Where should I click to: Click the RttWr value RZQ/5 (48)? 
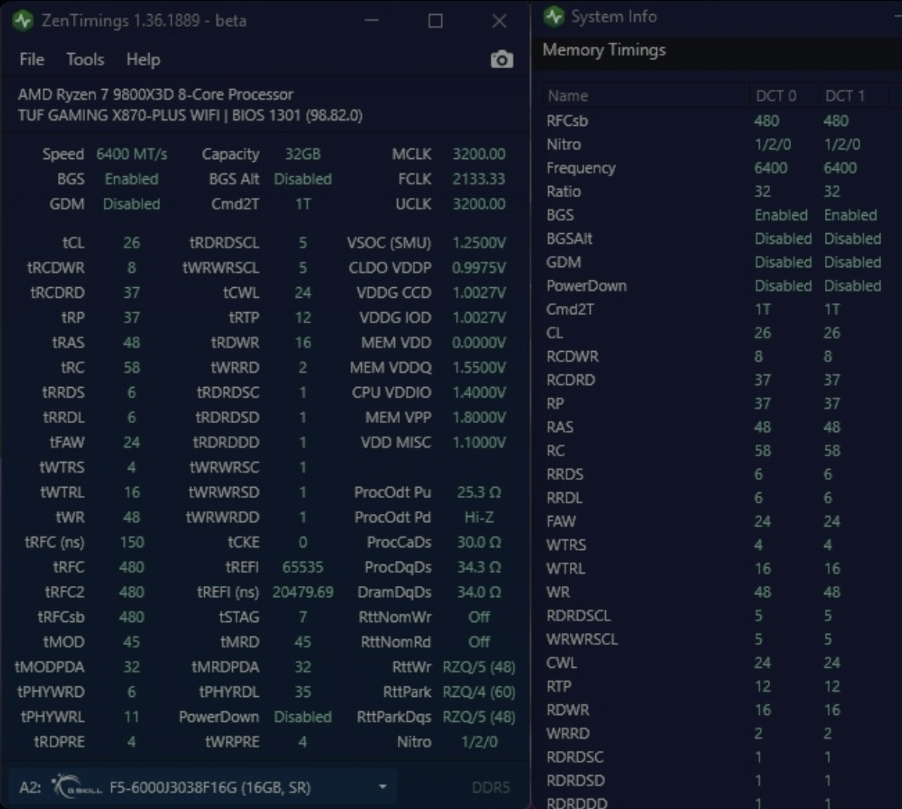pos(479,667)
